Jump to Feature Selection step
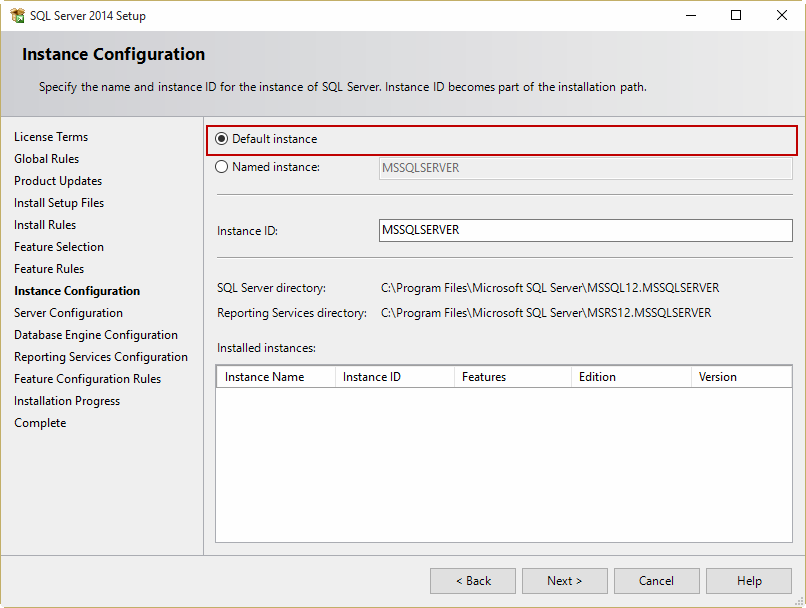 point(59,247)
